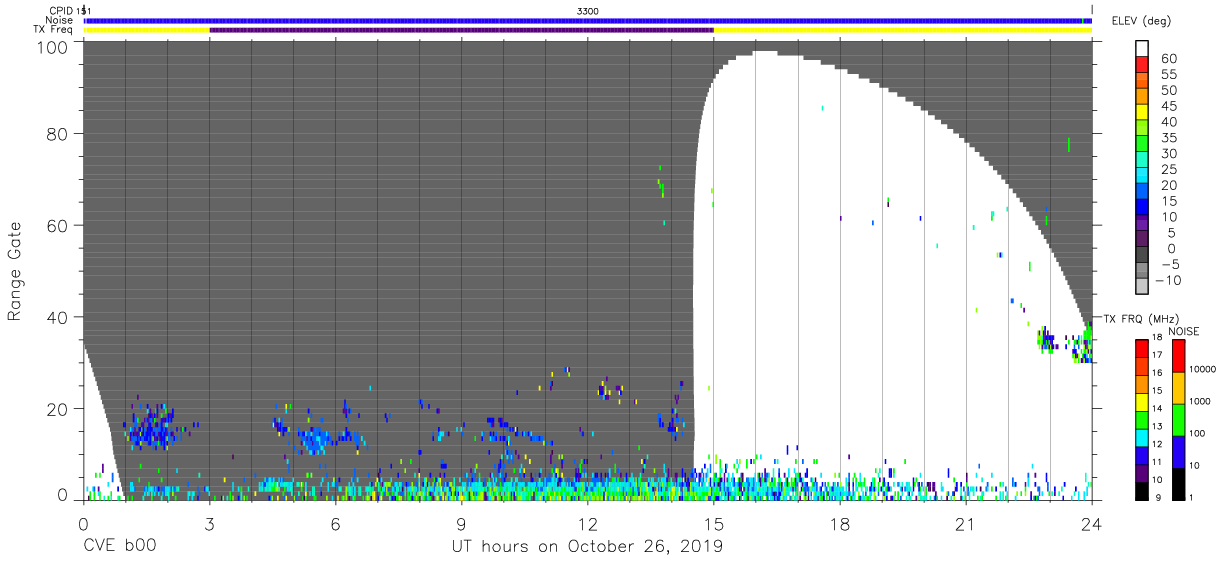Click the 80 range gate tick label
The width and height of the screenshot is (1228, 567).
tap(56, 133)
